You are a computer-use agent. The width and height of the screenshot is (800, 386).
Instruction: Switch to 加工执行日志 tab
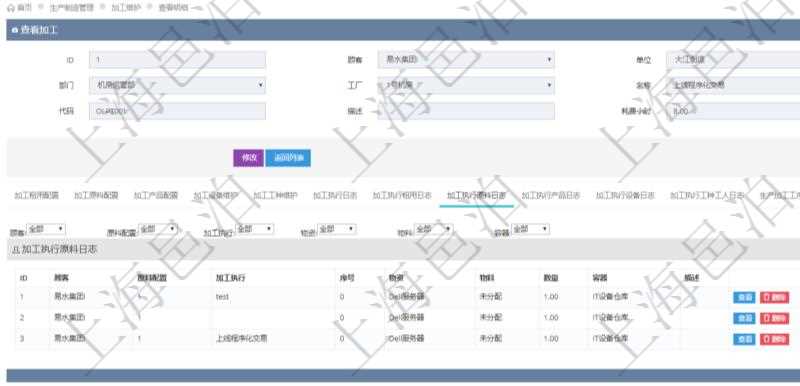(335, 195)
